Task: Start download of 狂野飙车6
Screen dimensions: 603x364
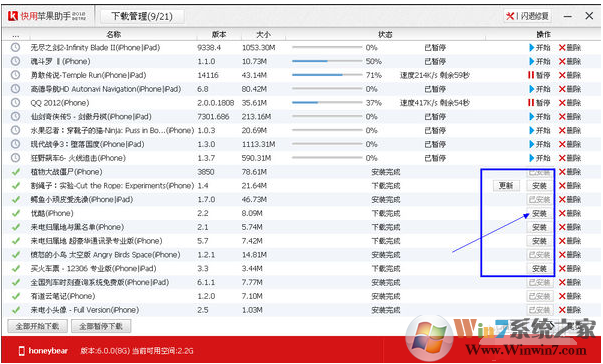Action: click(540, 158)
